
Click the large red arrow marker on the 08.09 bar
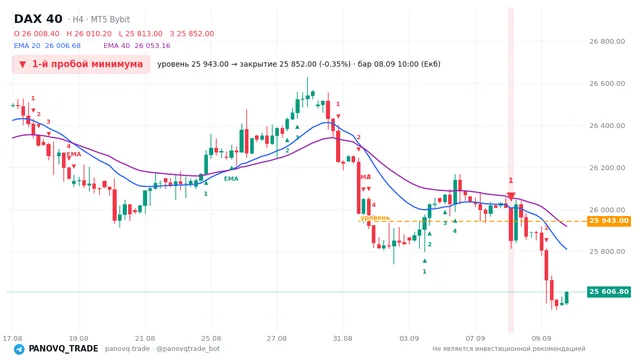[511, 196]
